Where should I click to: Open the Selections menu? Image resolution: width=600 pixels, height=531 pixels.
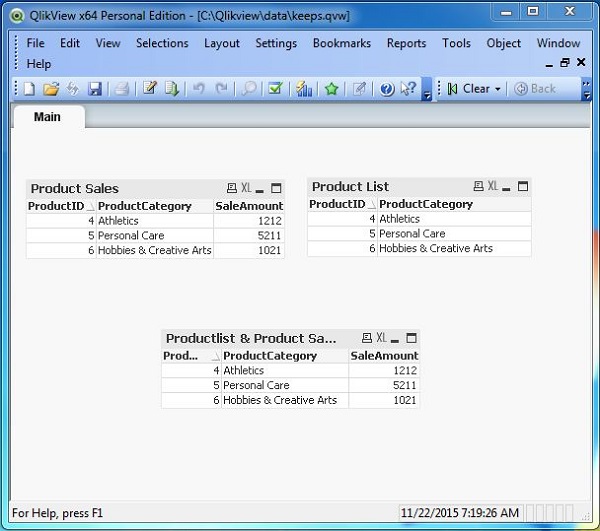point(162,43)
